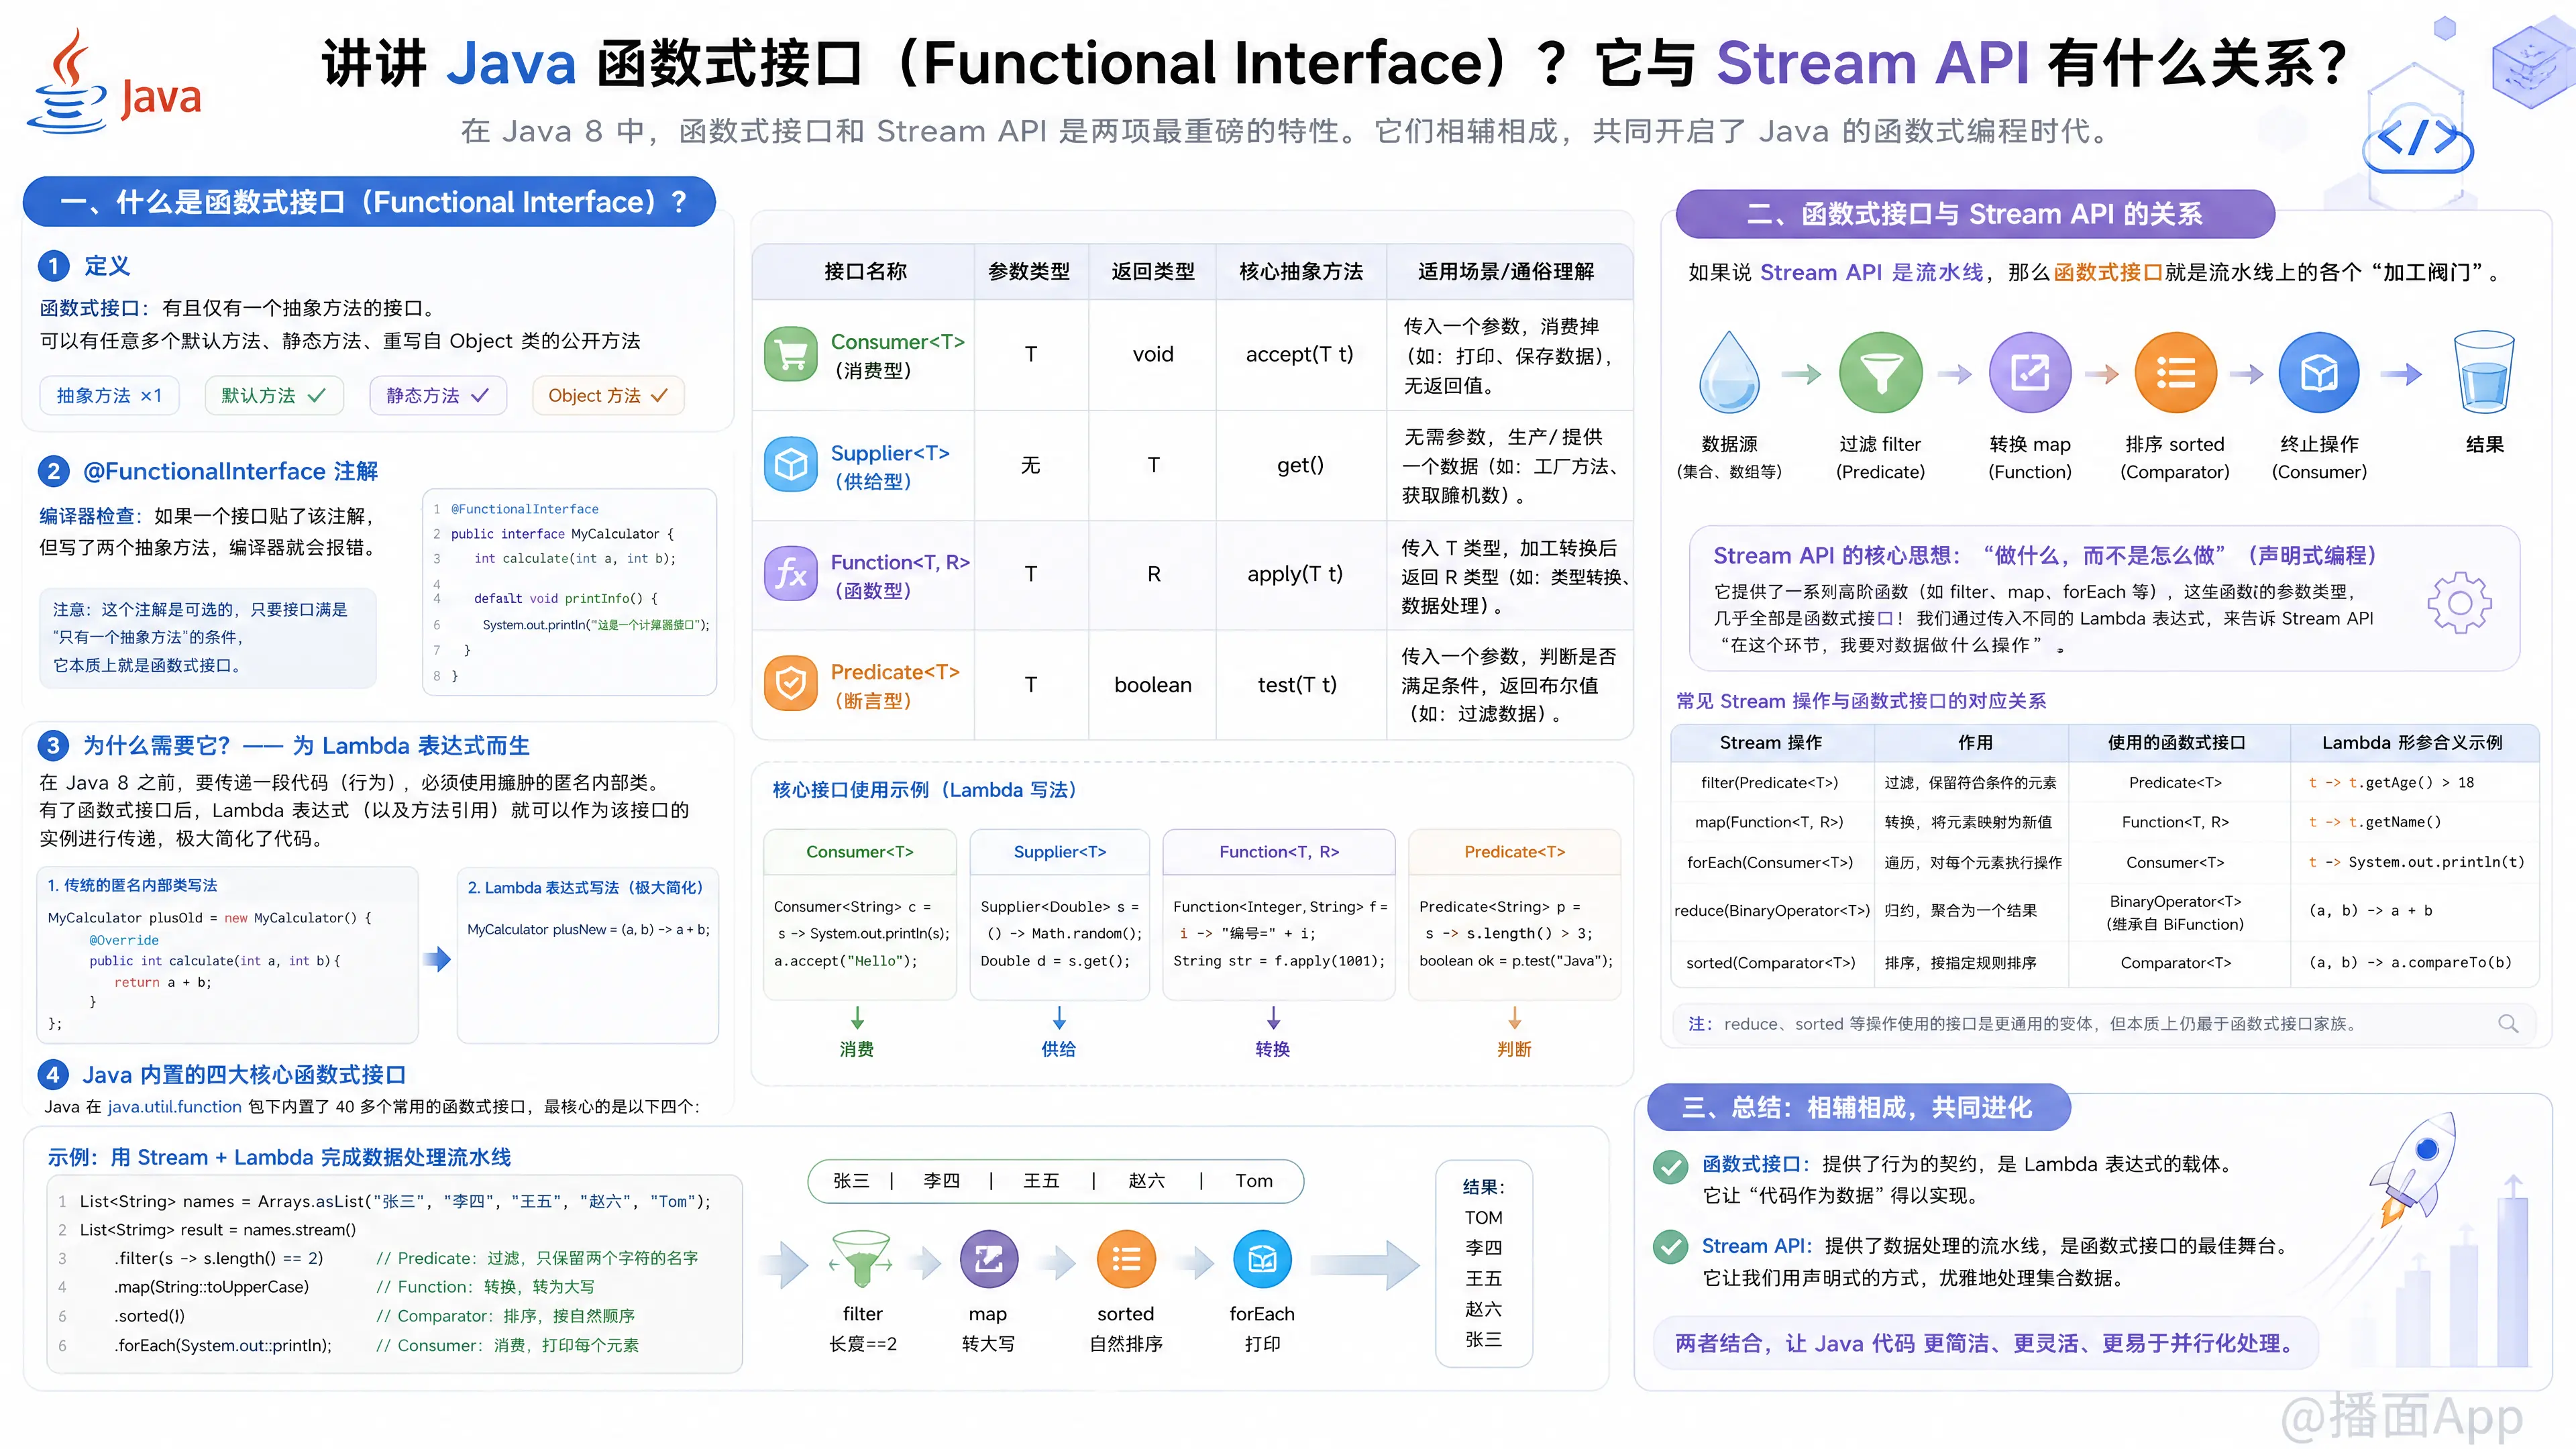Click the purple map icon above 转大写
This screenshot has height=1449, width=2576.
988,1259
